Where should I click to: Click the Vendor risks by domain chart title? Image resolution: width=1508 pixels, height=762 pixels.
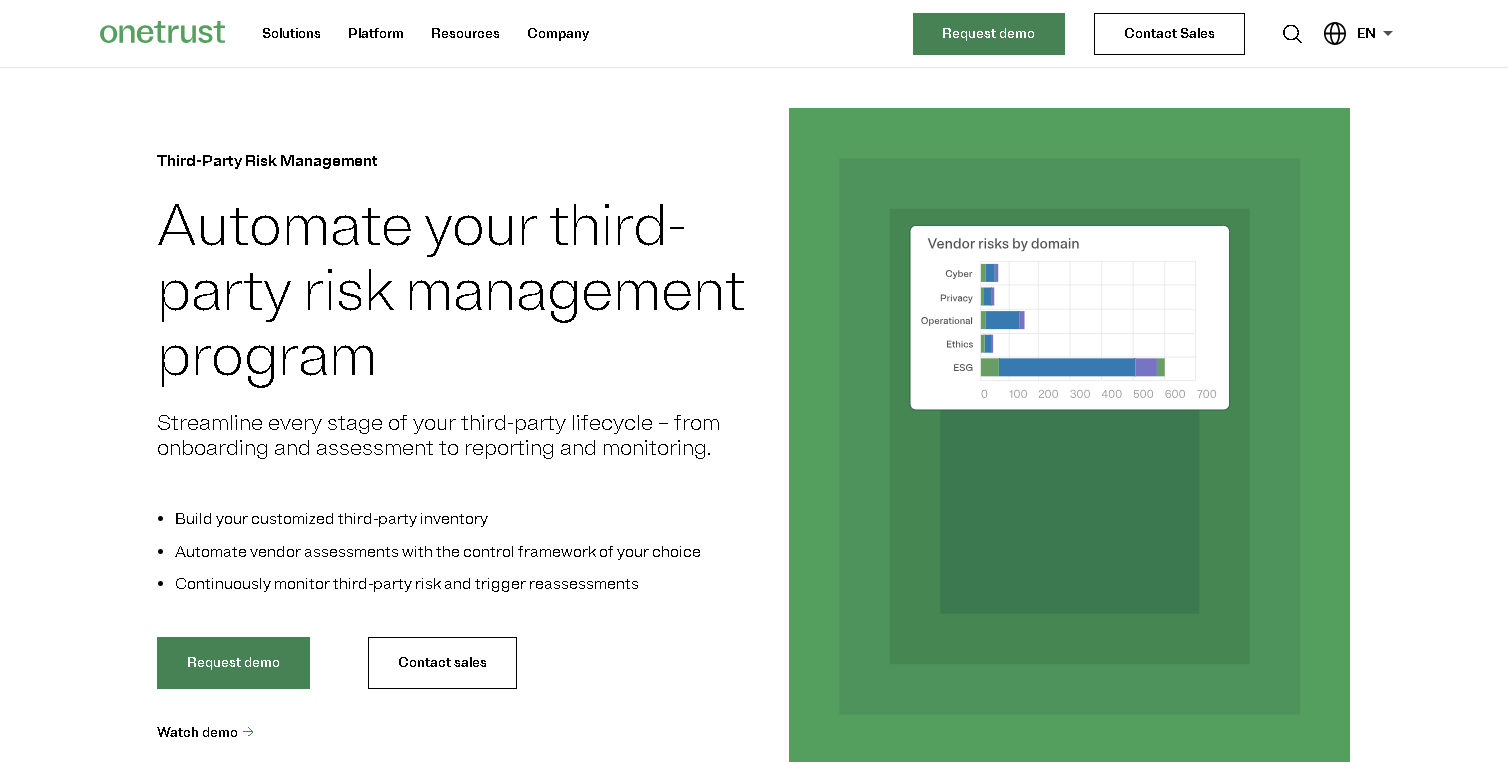click(x=1003, y=244)
